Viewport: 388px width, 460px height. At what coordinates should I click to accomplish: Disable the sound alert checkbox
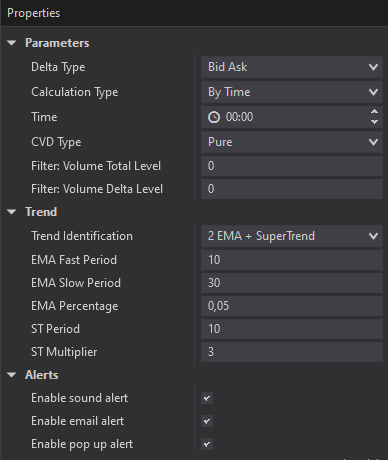(x=207, y=398)
